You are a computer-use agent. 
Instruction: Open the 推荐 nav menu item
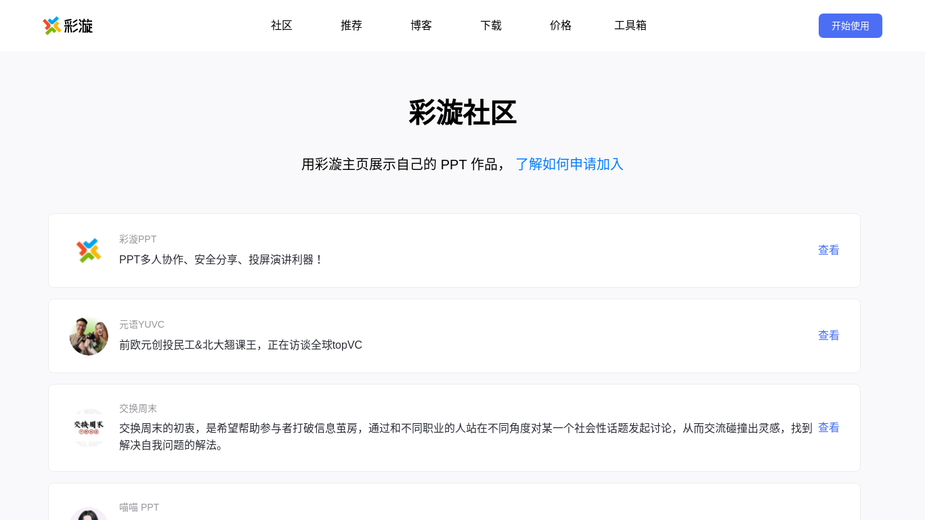(x=351, y=25)
